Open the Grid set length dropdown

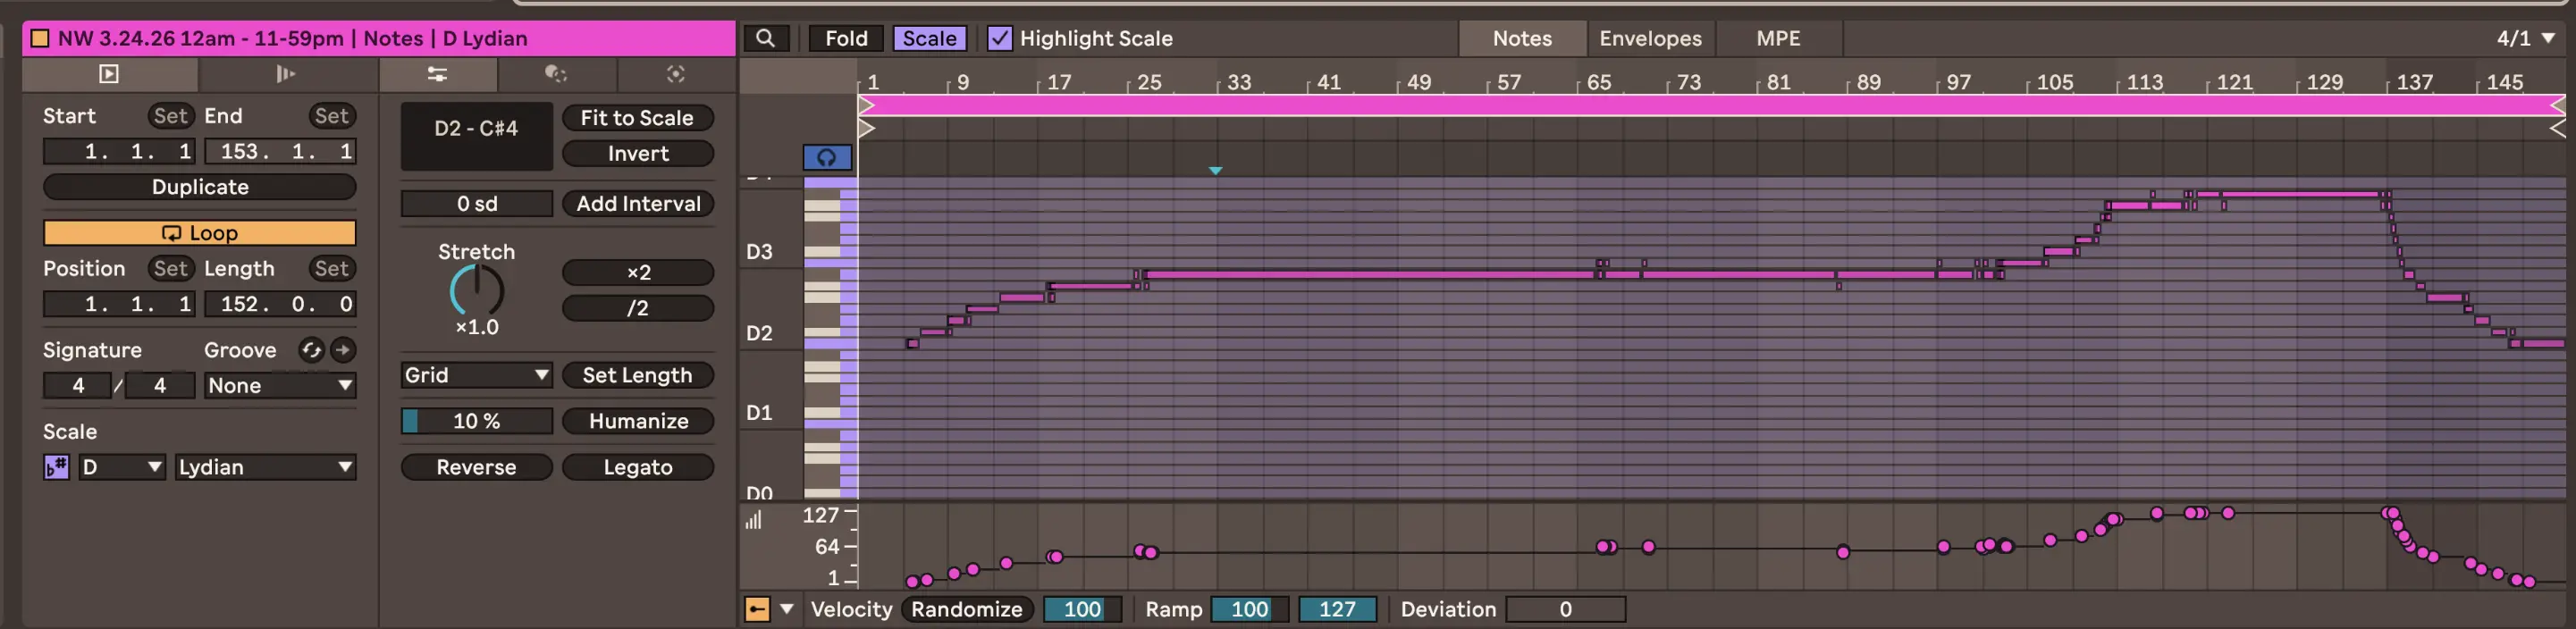tap(476, 375)
